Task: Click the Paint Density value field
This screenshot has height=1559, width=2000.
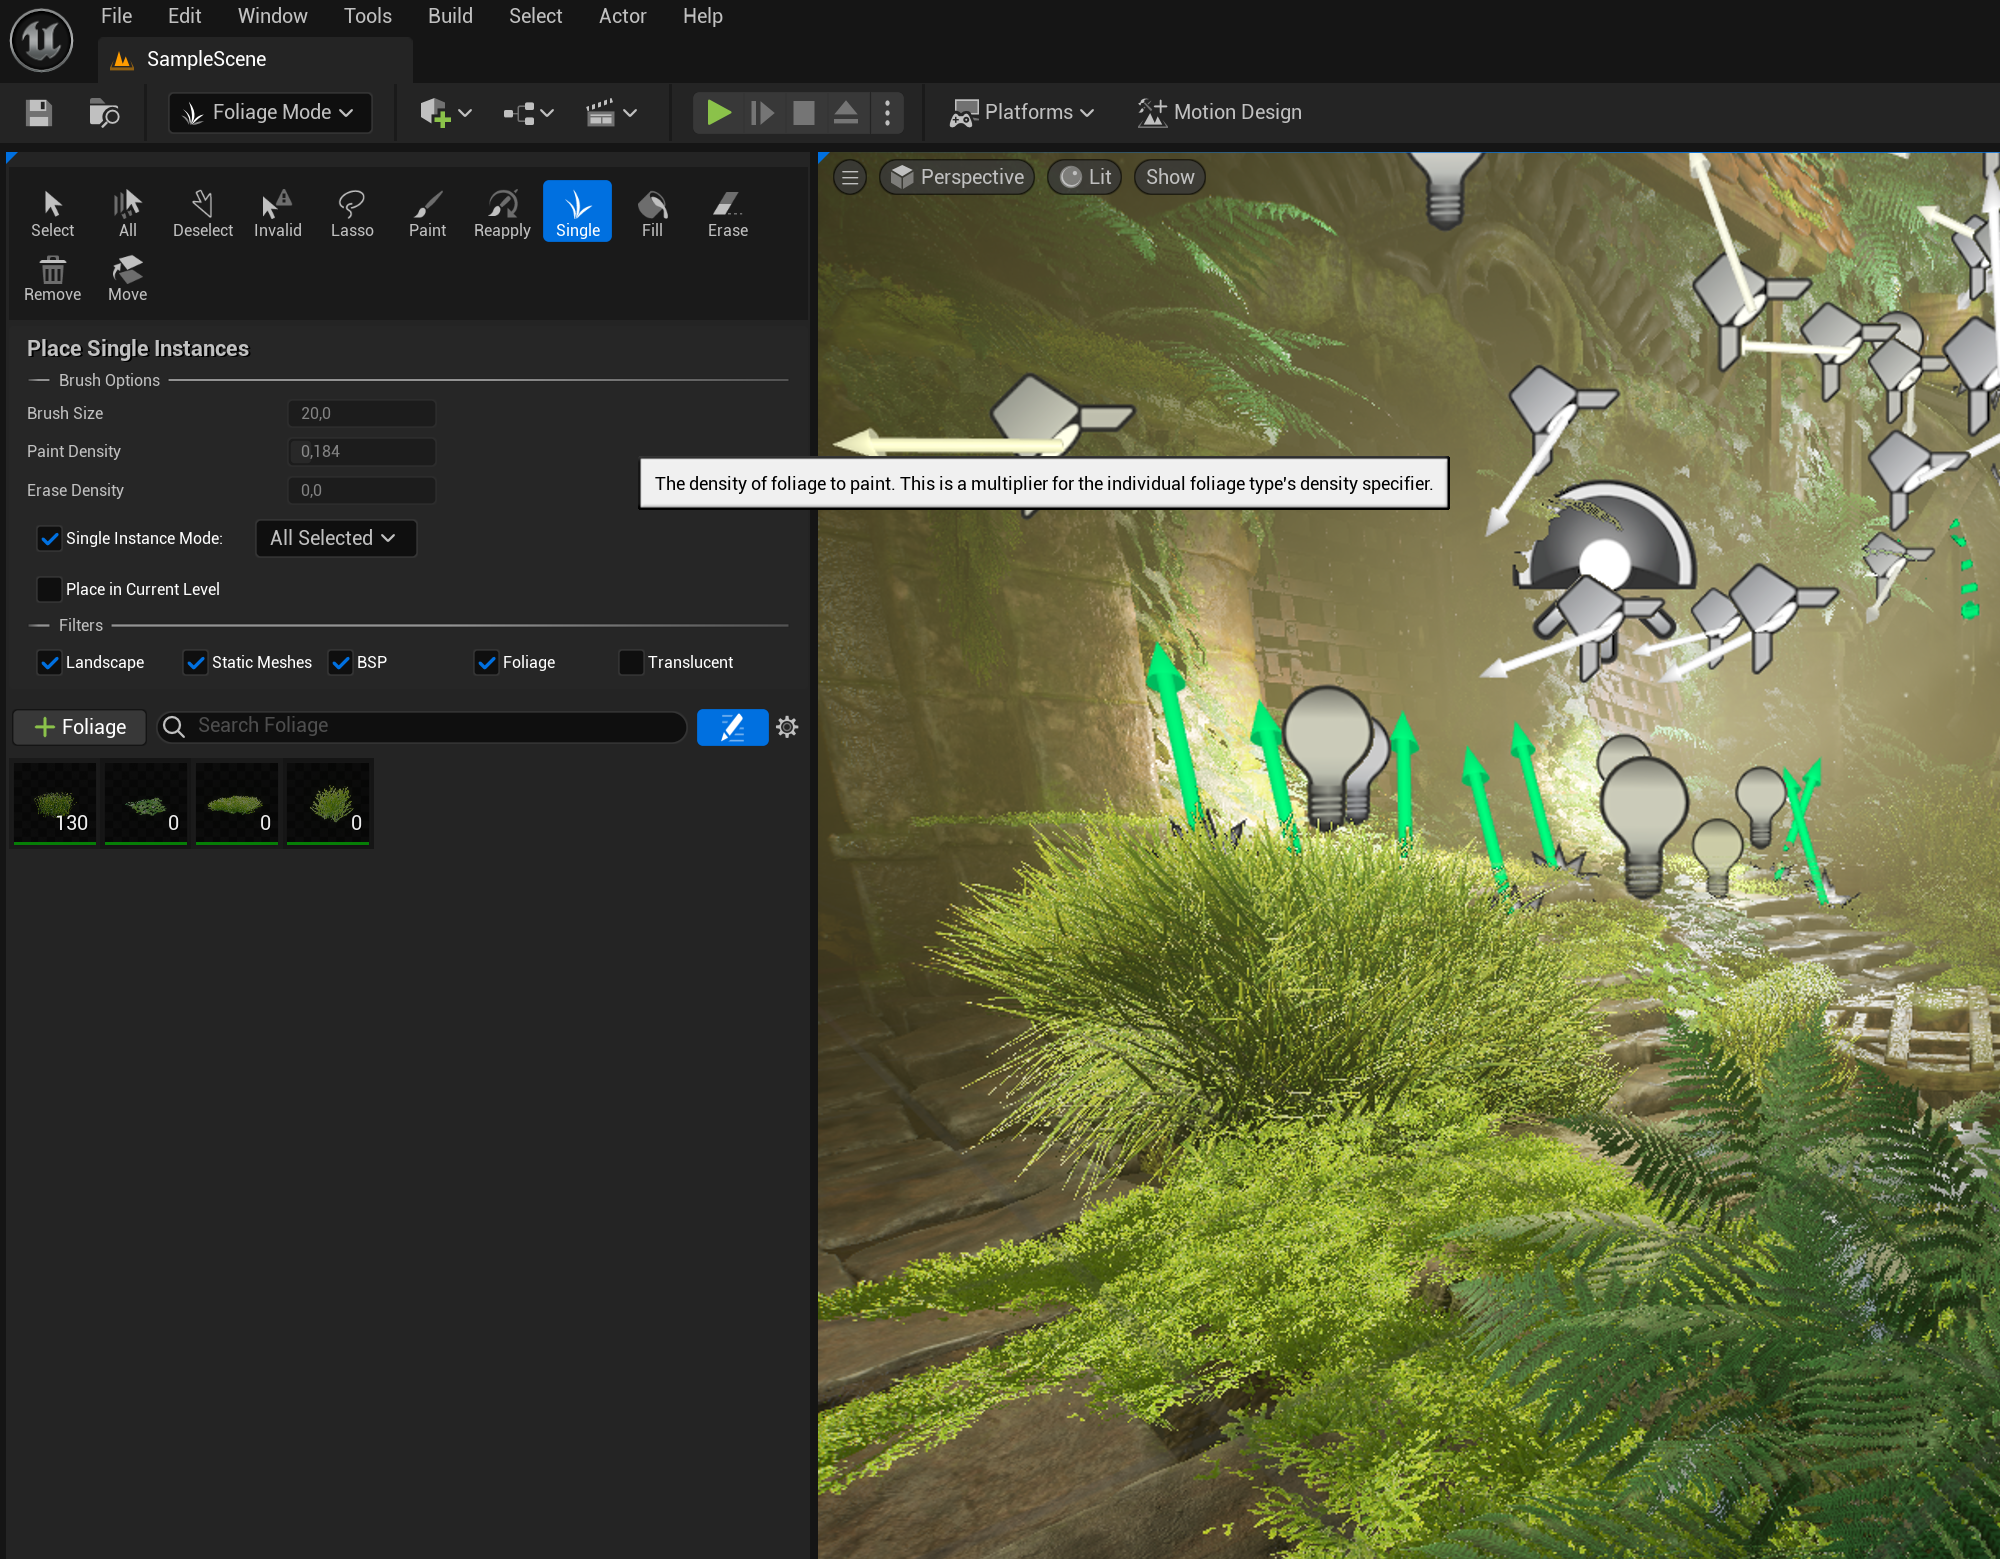Action: 361,451
